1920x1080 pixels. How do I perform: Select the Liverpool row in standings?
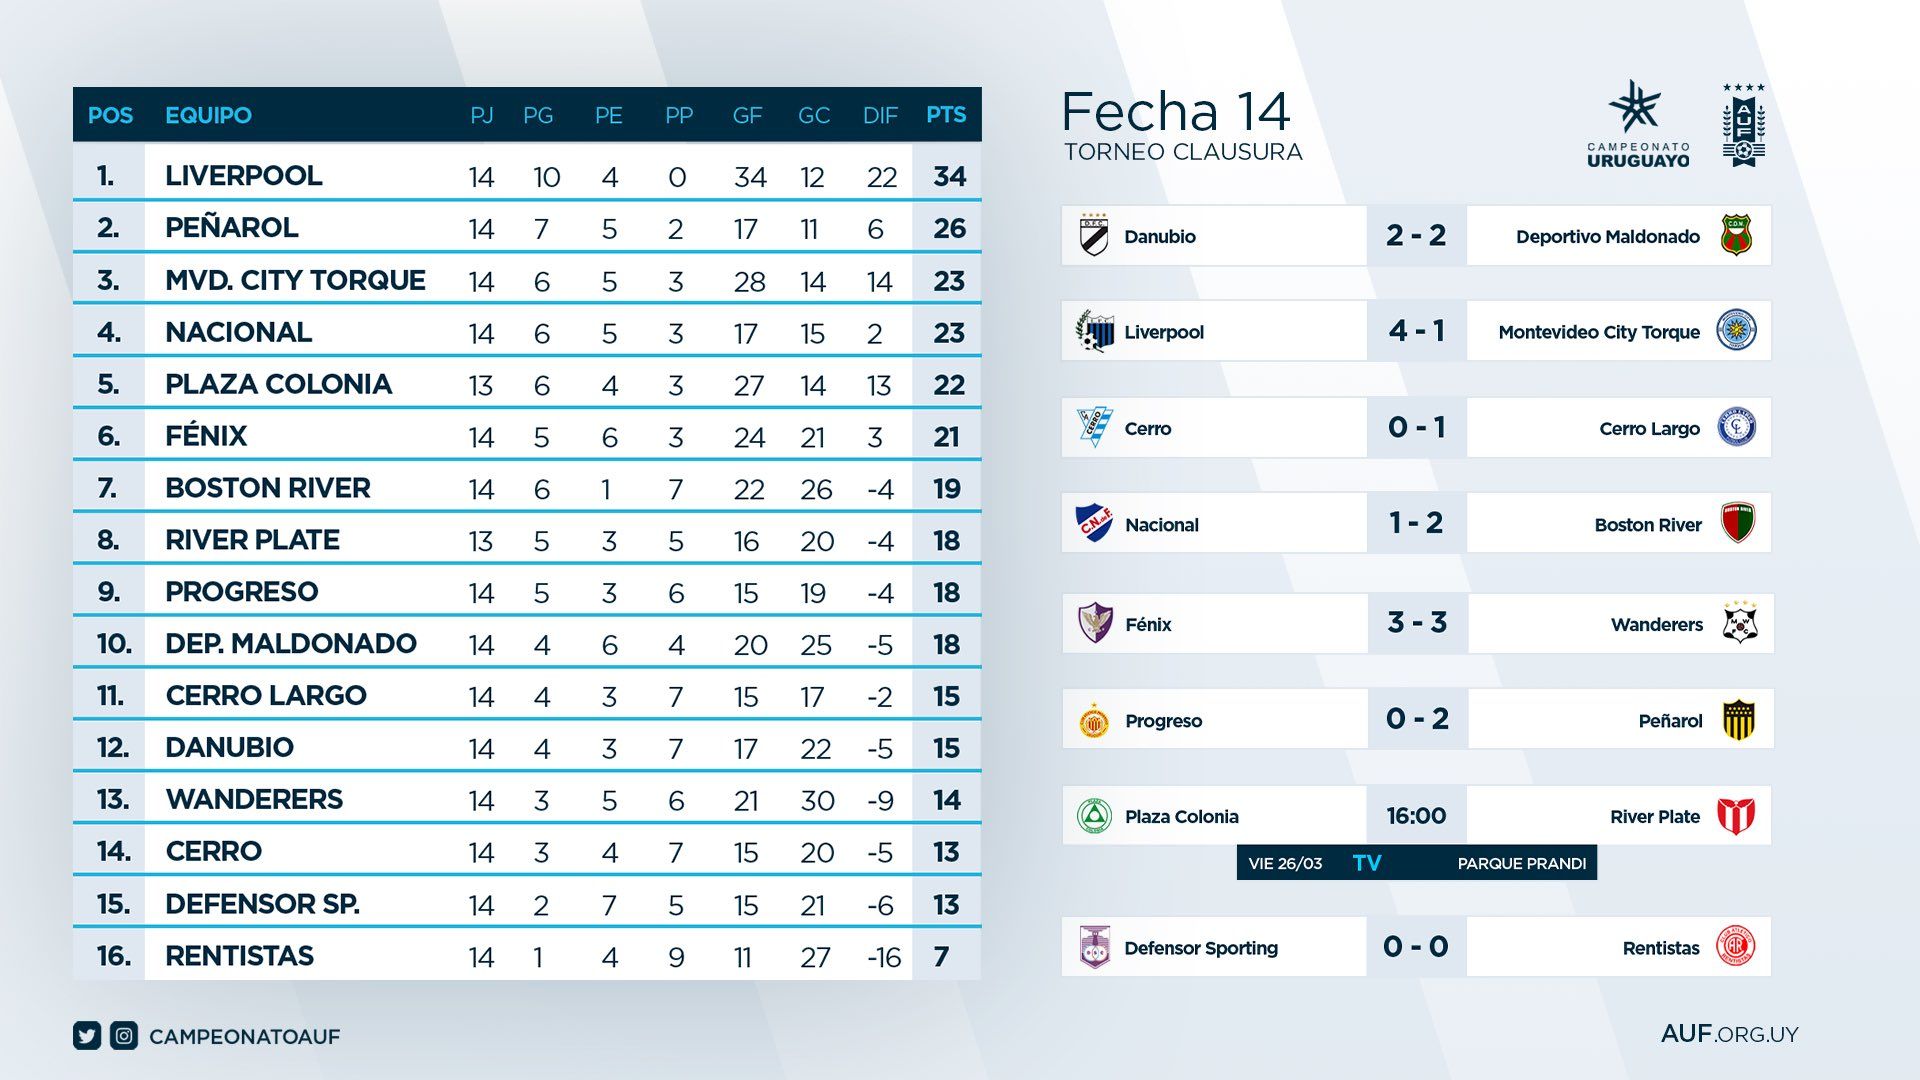pos(527,176)
